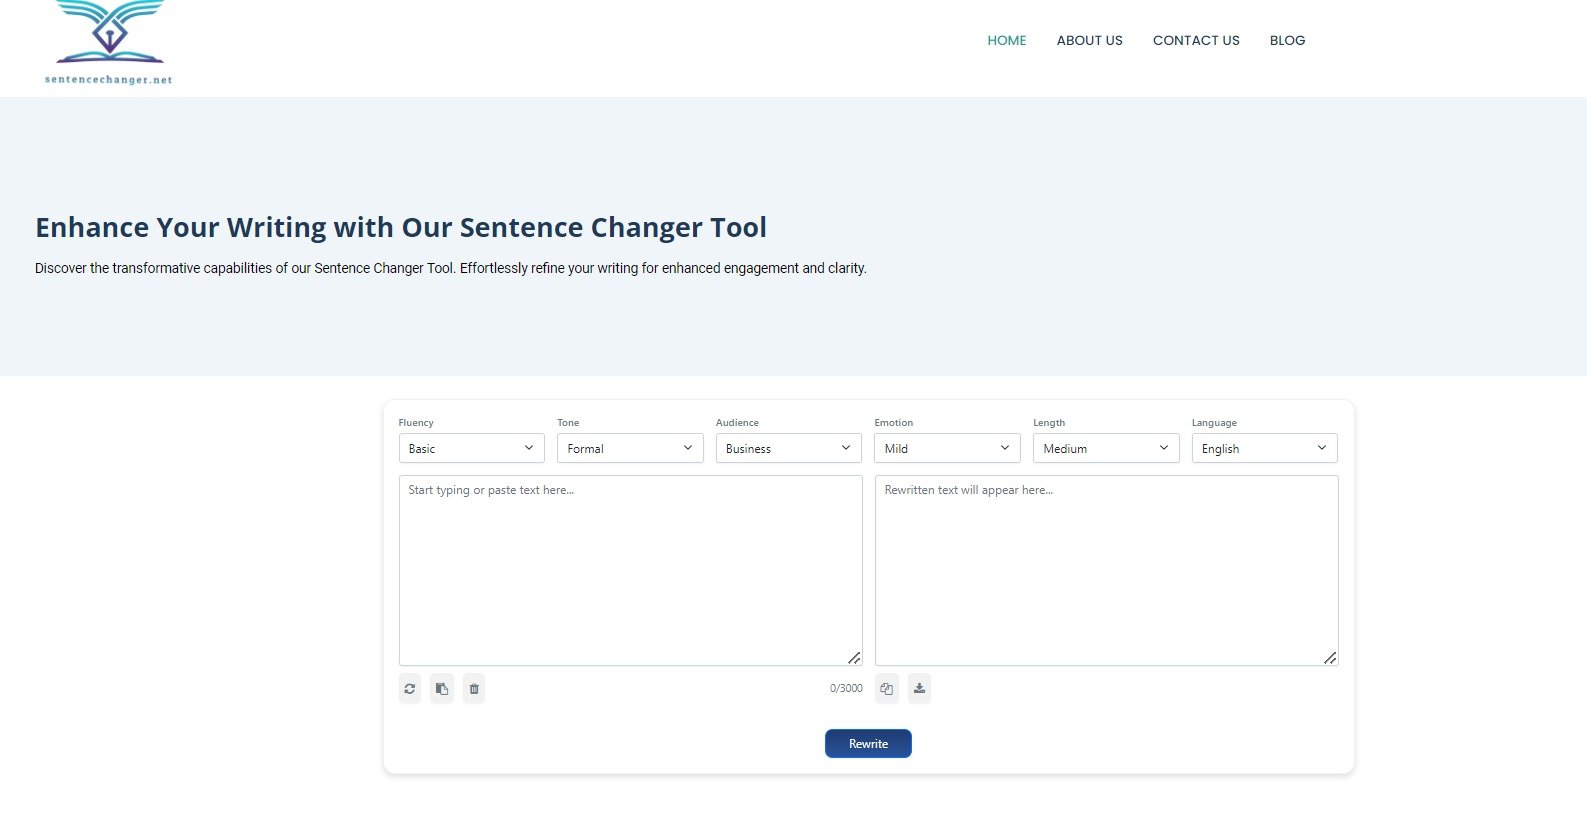The width and height of the screenshot is (1587, 821).
Task: Go to the HOME menu item
Action: click(x=1007, y=41)
